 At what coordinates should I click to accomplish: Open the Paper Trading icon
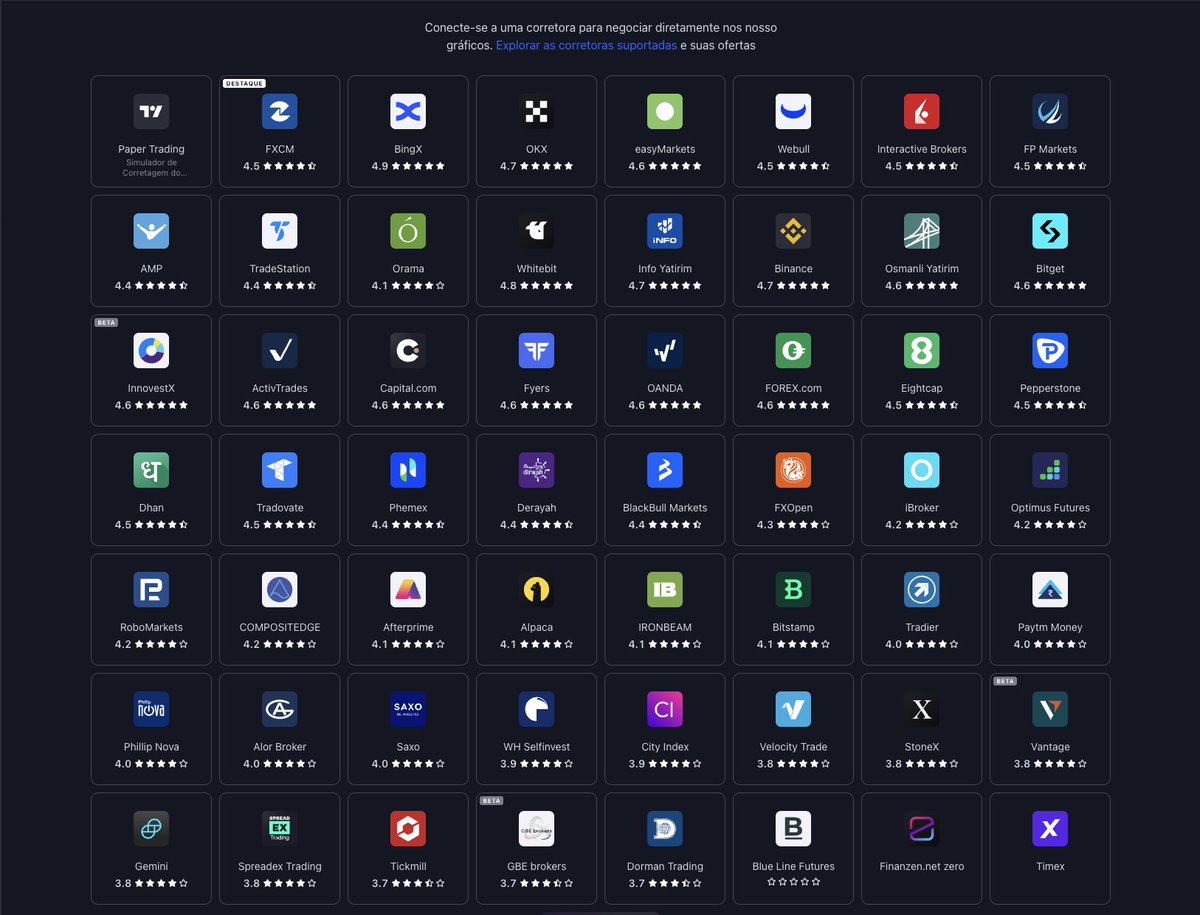151,112
